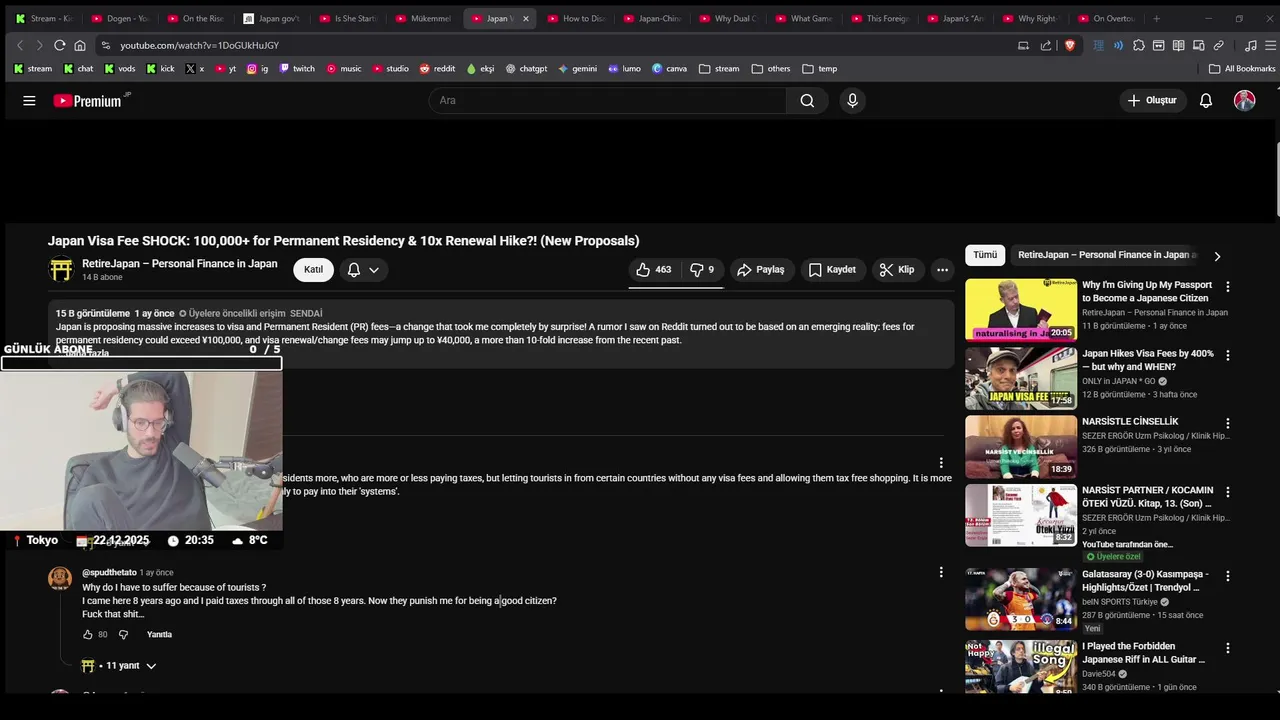Open the more actions menu beside Klip

(x=942, y=270)
